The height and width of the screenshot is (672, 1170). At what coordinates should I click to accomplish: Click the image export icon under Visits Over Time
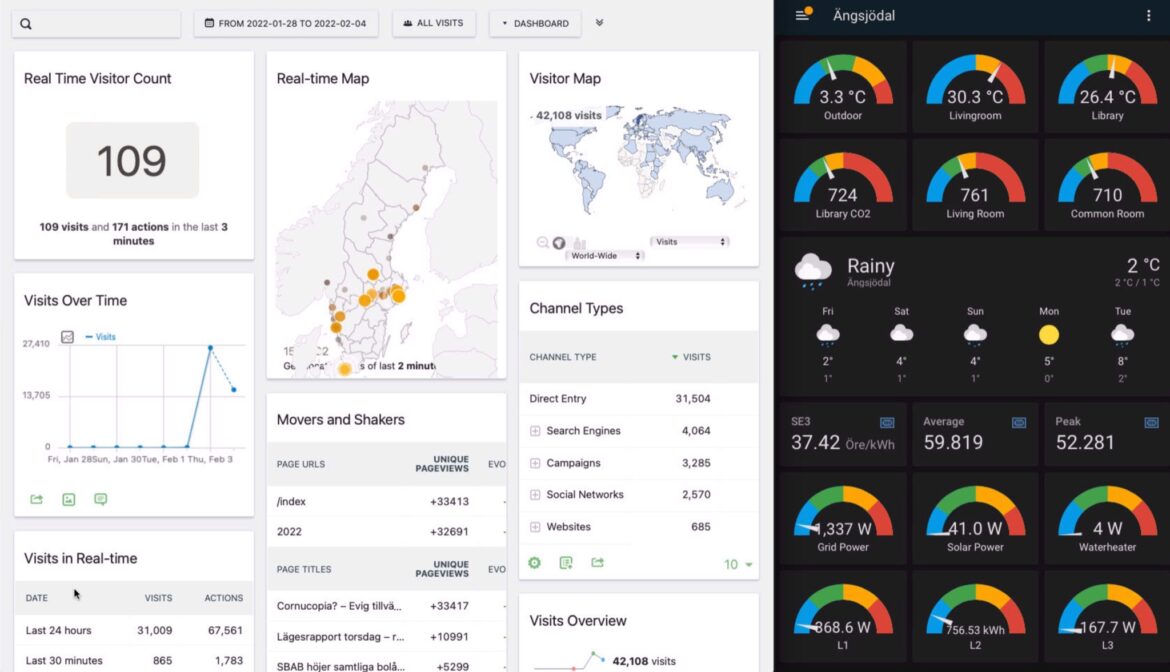pyautogui.click(x=69, y=499)
